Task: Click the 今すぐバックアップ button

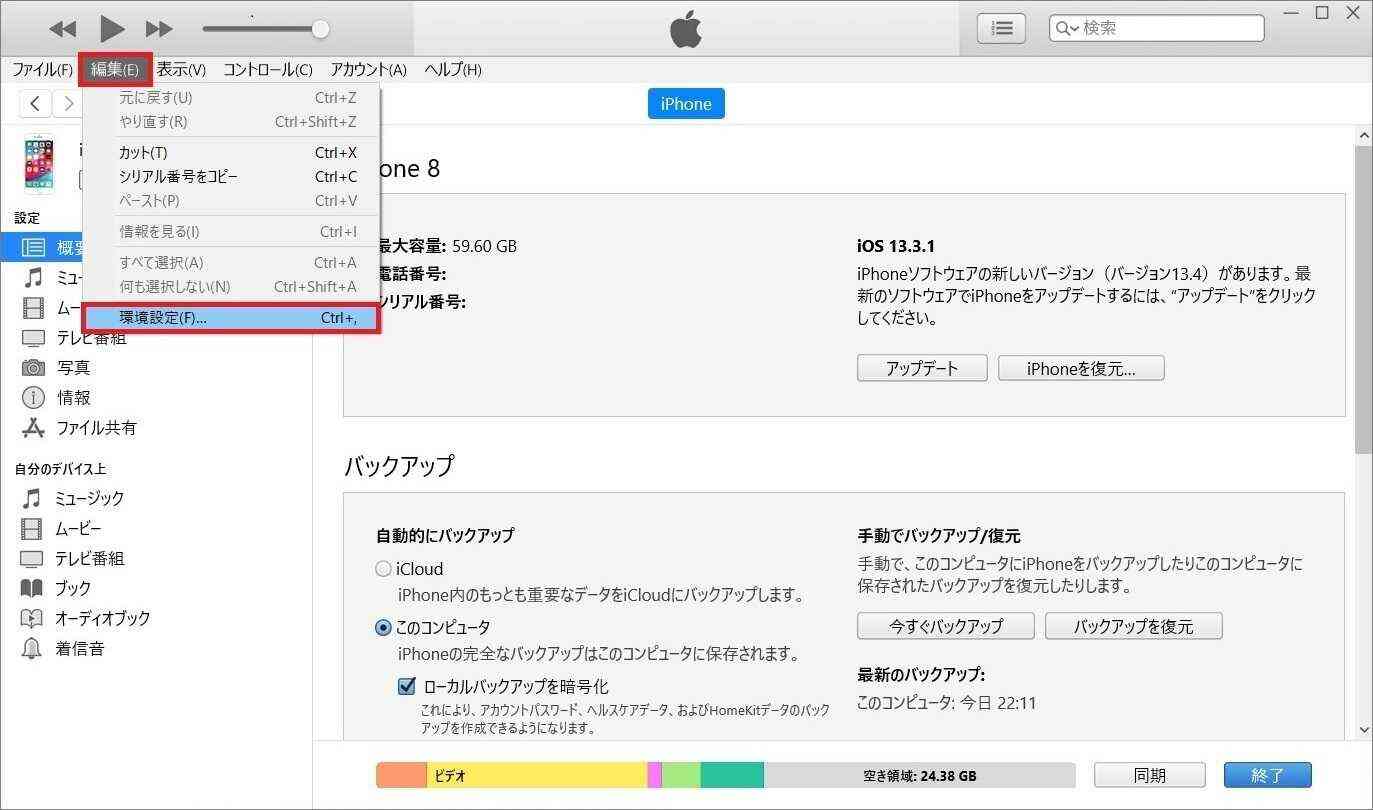Action: coord(946,626)
